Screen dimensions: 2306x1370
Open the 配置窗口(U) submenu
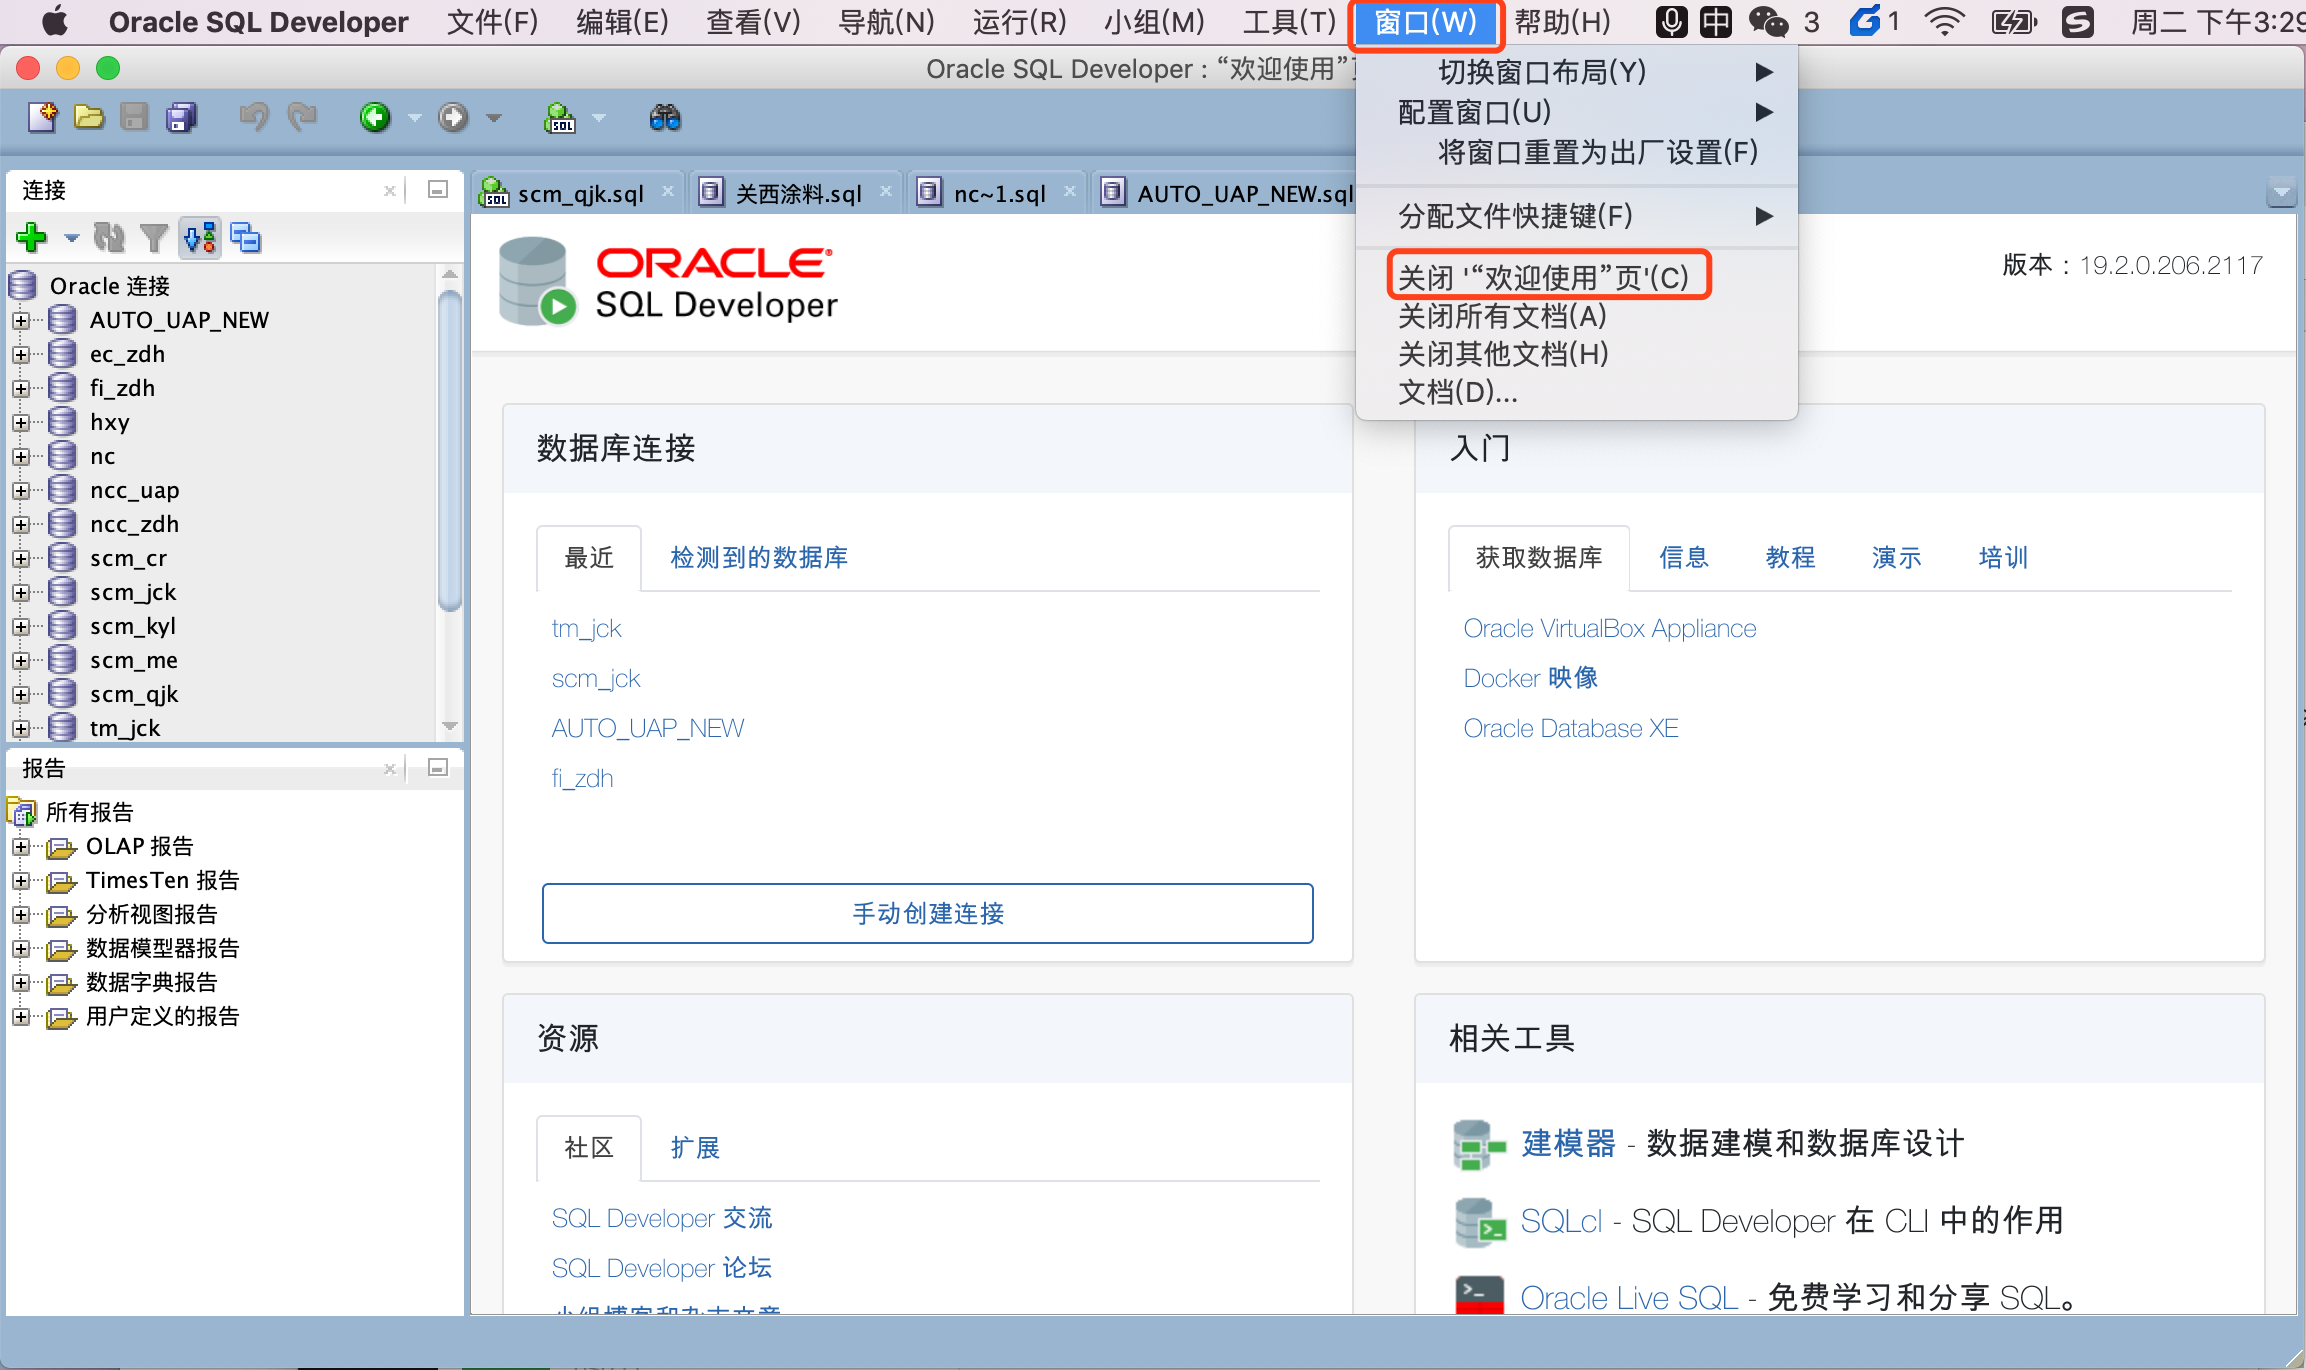coord(1577,112)
